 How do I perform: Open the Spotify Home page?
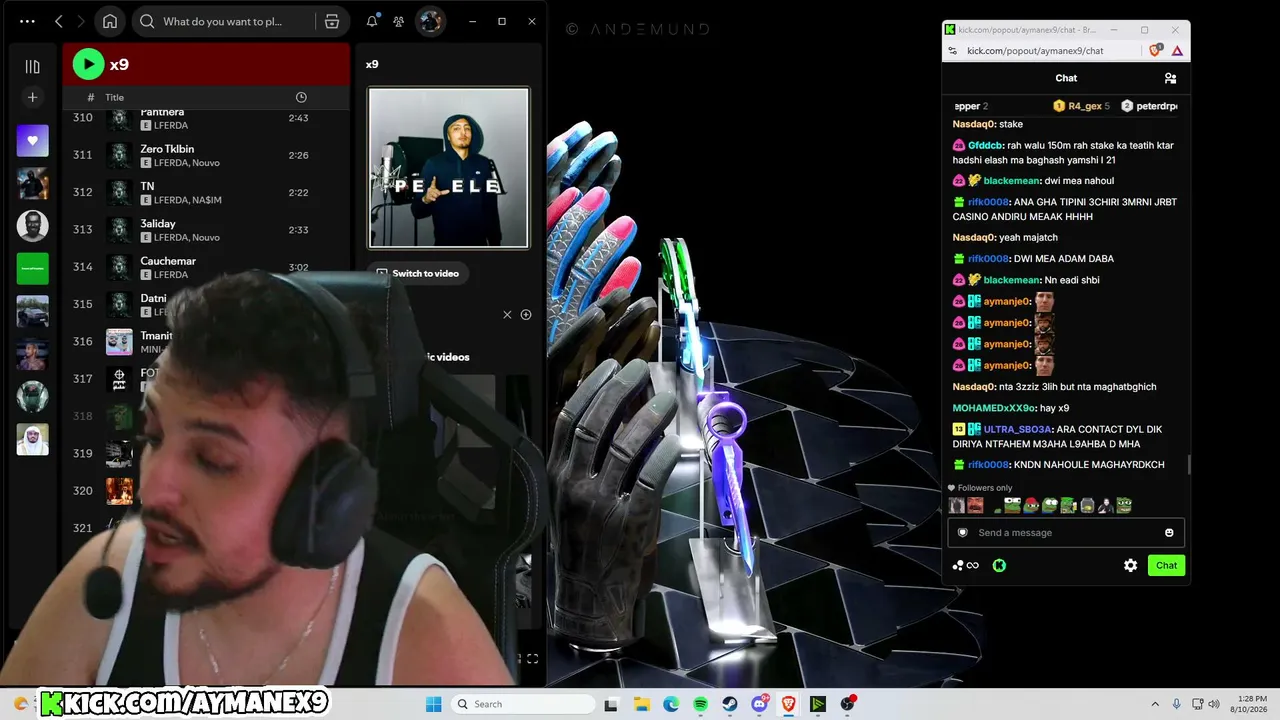coord(110,21)
